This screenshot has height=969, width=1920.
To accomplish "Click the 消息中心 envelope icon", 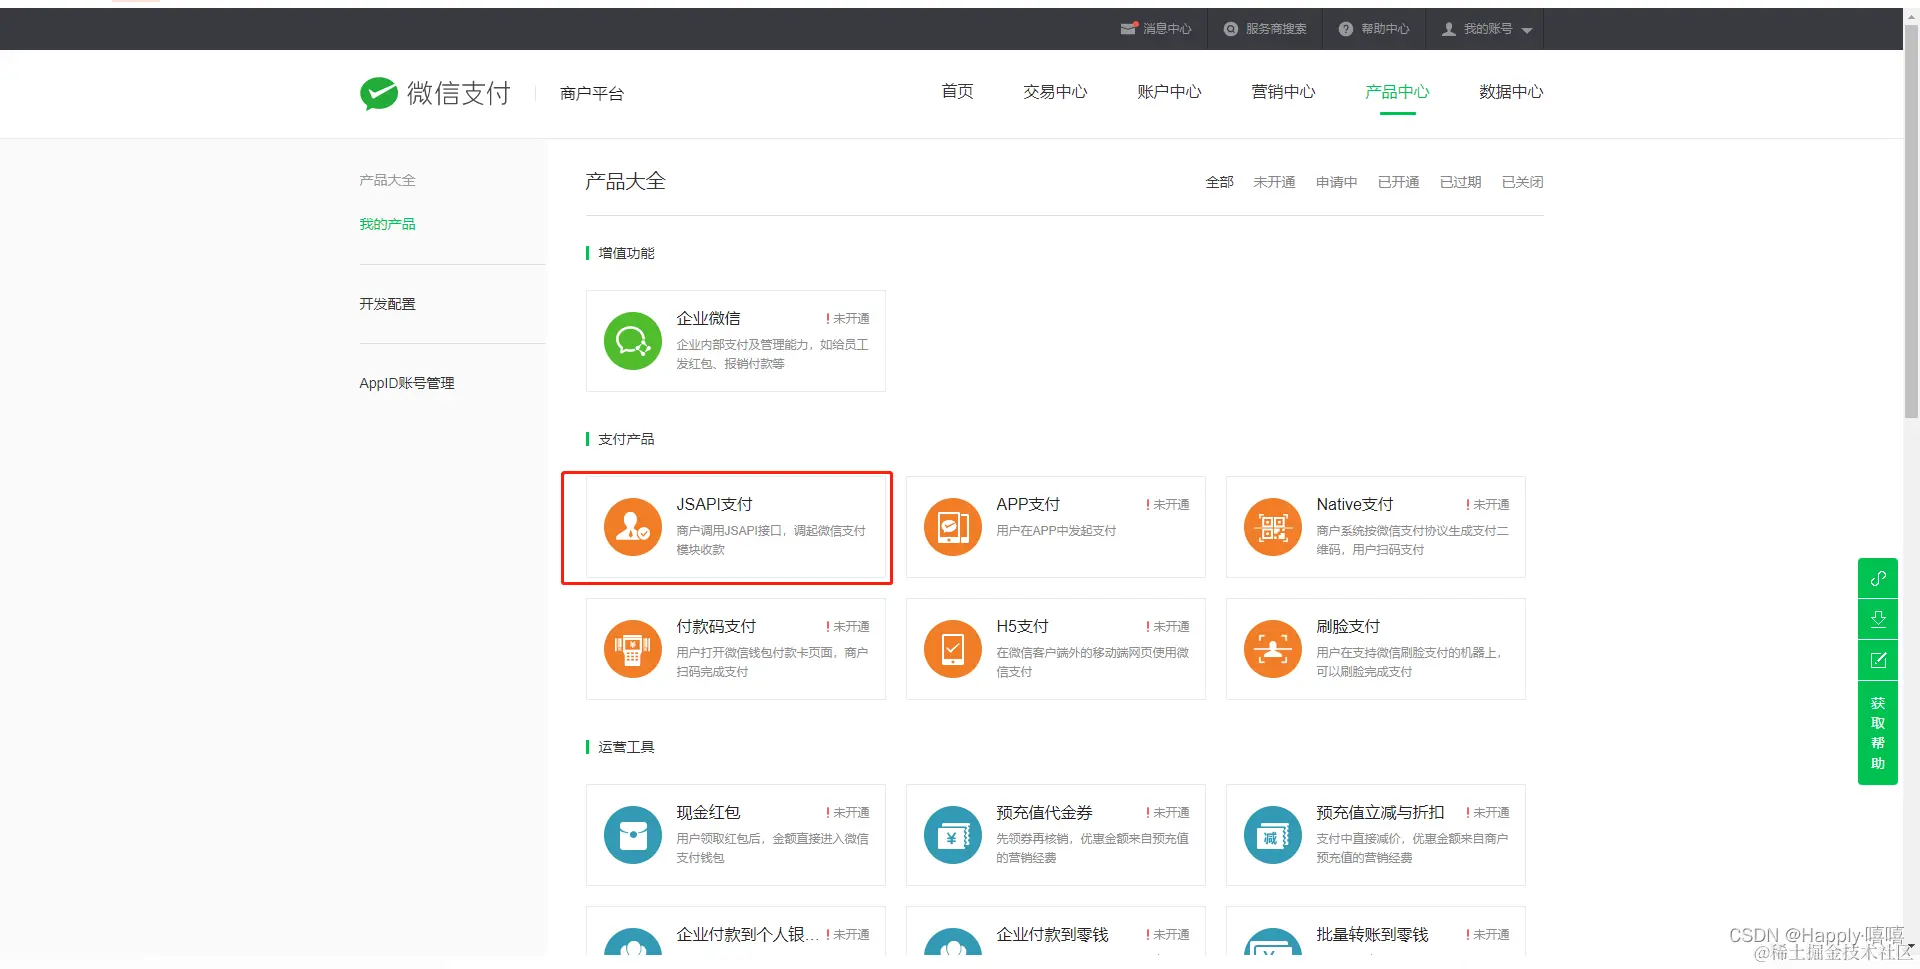I will tap(1129, 29).
